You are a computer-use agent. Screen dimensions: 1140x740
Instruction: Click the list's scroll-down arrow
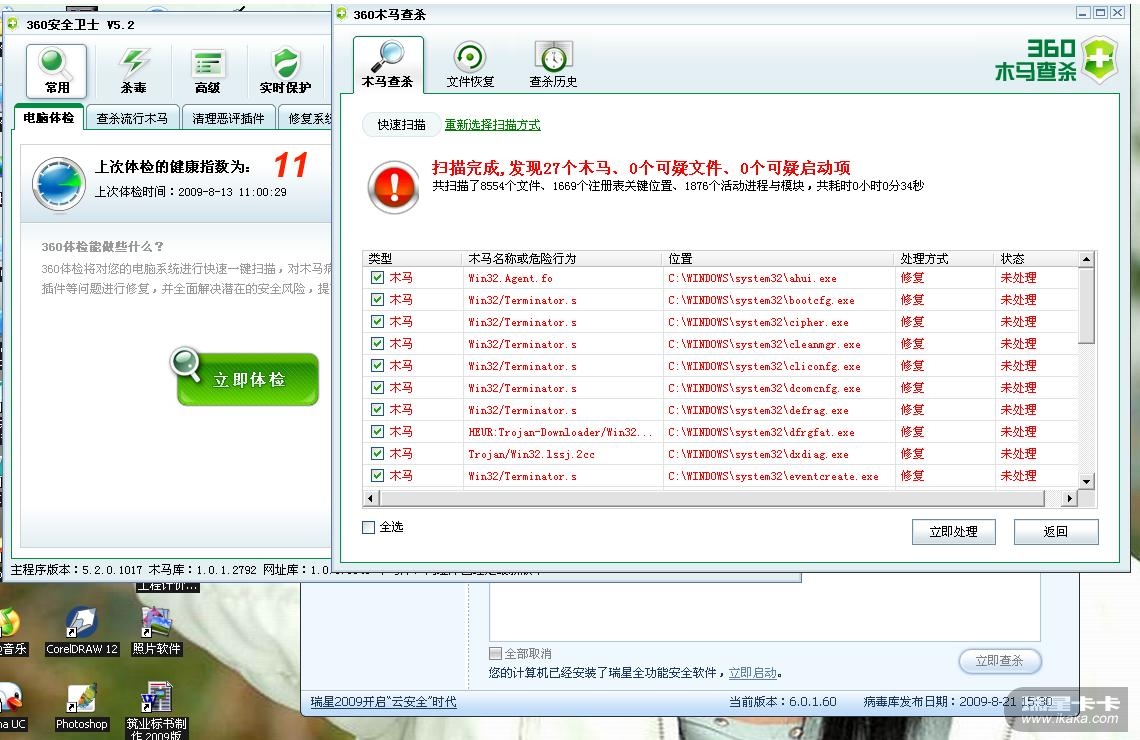pos(1086,480)
